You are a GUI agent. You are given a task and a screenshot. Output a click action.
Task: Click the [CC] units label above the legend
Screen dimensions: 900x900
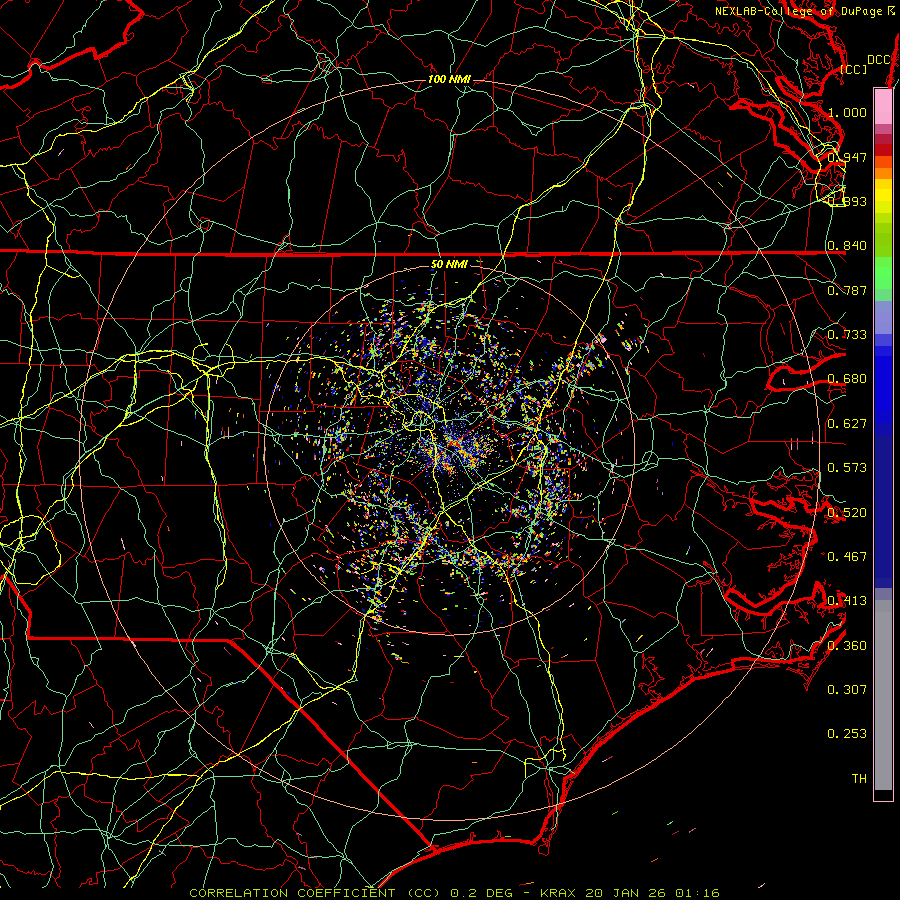854,69
